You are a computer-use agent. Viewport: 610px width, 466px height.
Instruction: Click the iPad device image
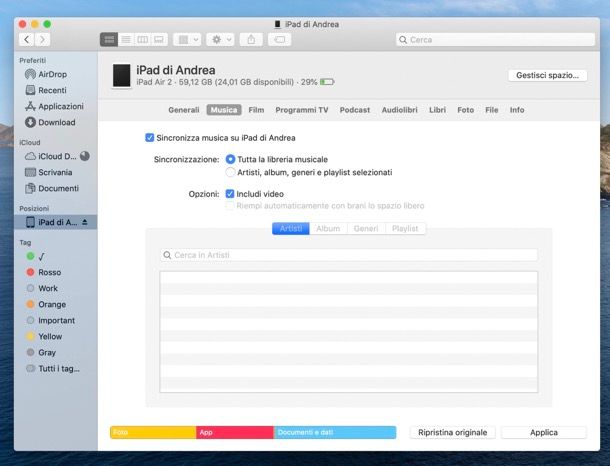pyautogui.click(x=121, y=76)
